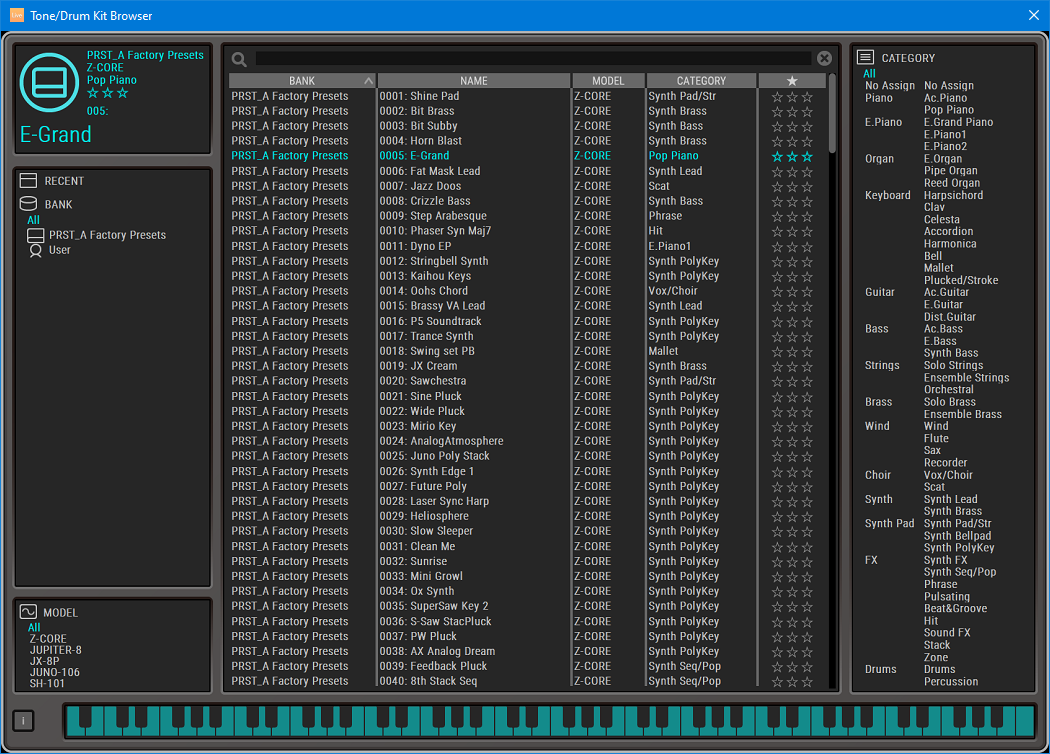Click the User bank icon

pos(35,250)
